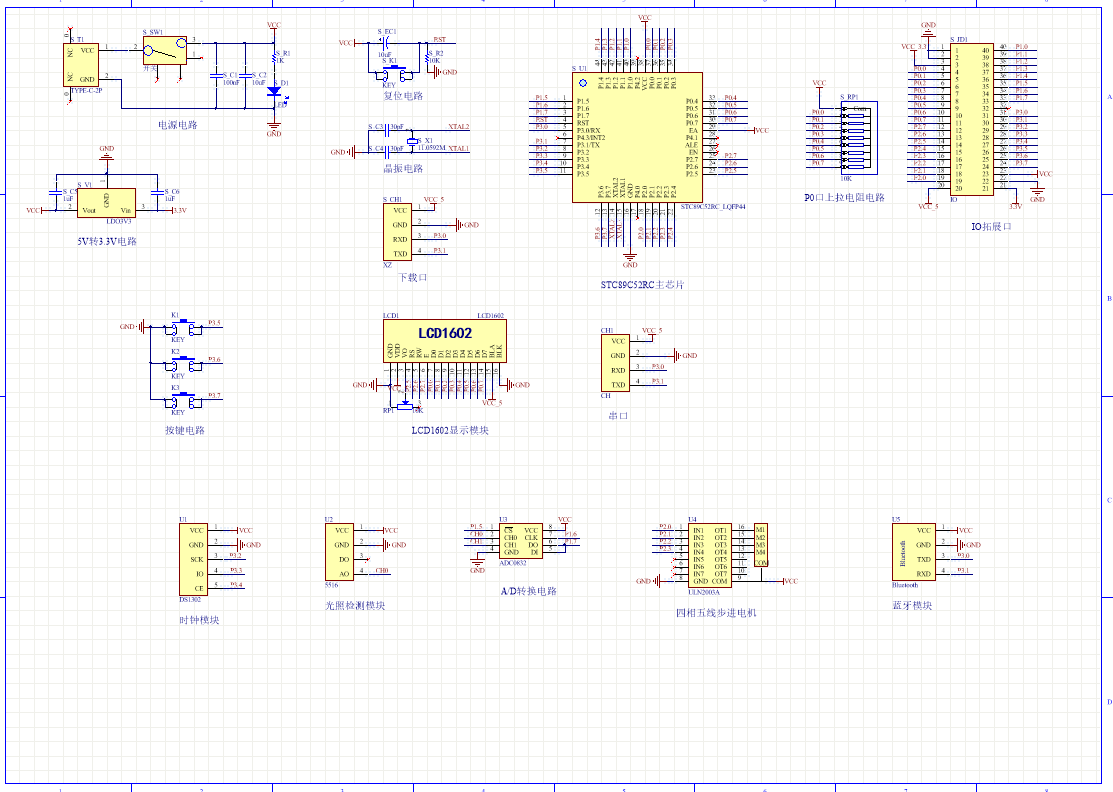
Task: Select the U2 5516 light sensor module
Action: [x=339, y=552]
